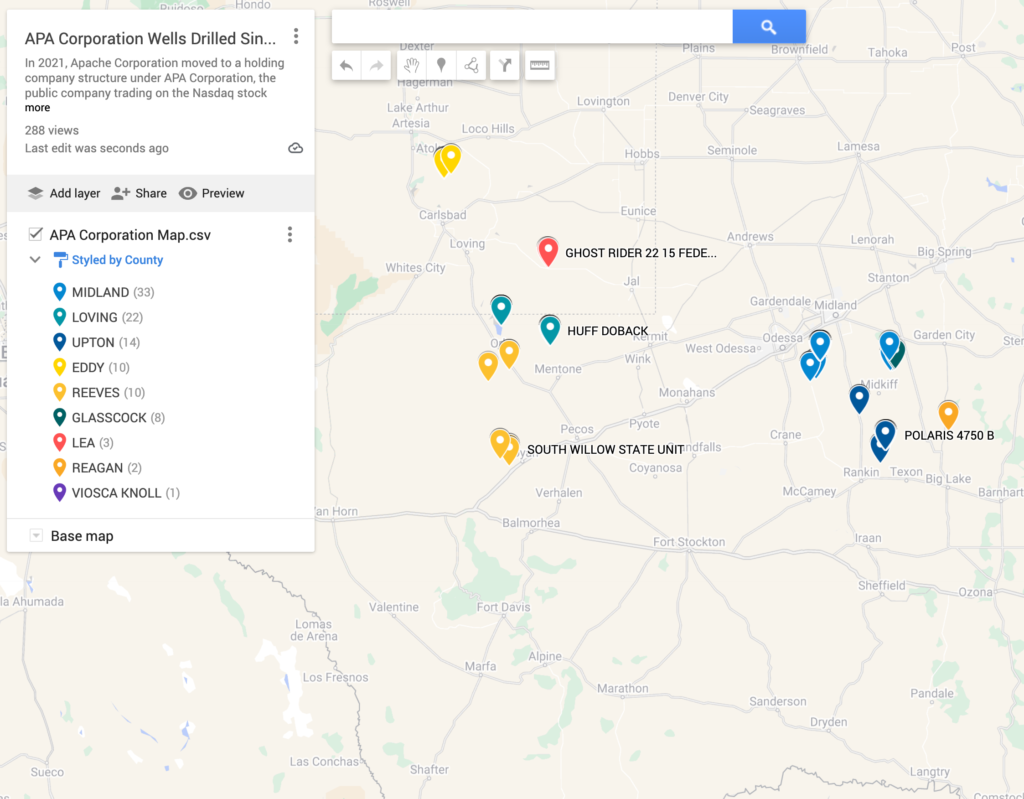Click the orange Reagan marker near Big Lake
1024x799 pixels.
coord(948,415)
